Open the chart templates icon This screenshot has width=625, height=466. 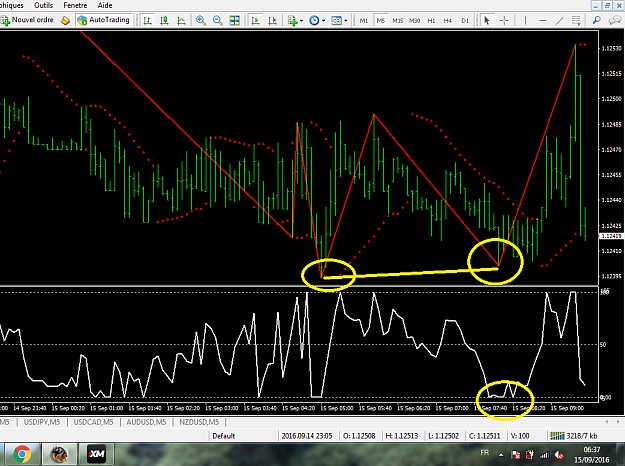pos(336,20)
